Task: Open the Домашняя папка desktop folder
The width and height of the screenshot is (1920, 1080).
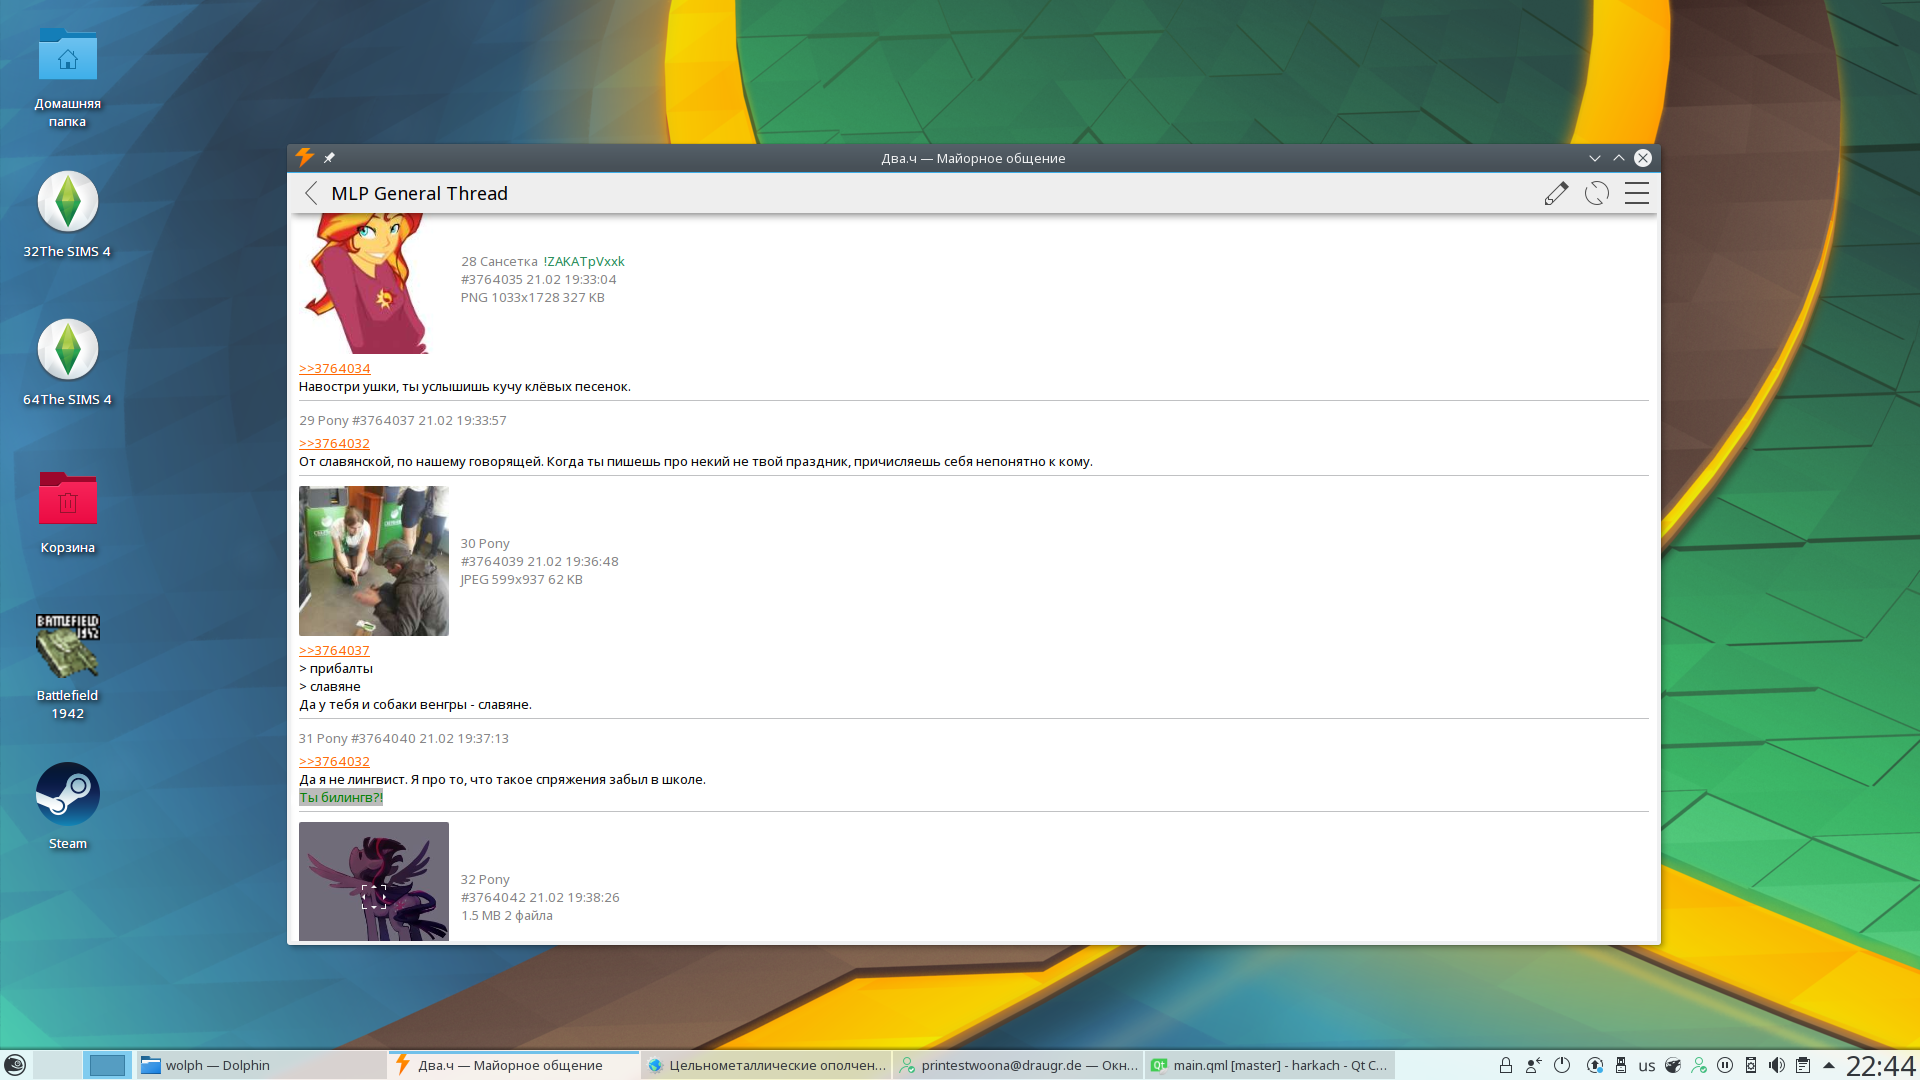Action: click(x=68, y=78)
